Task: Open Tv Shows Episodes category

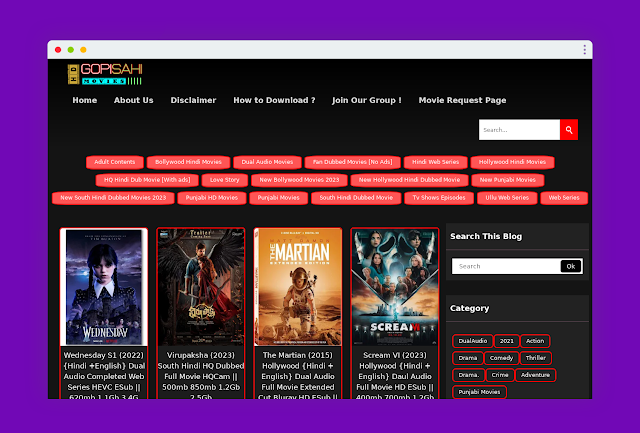Action: [439, 198]
